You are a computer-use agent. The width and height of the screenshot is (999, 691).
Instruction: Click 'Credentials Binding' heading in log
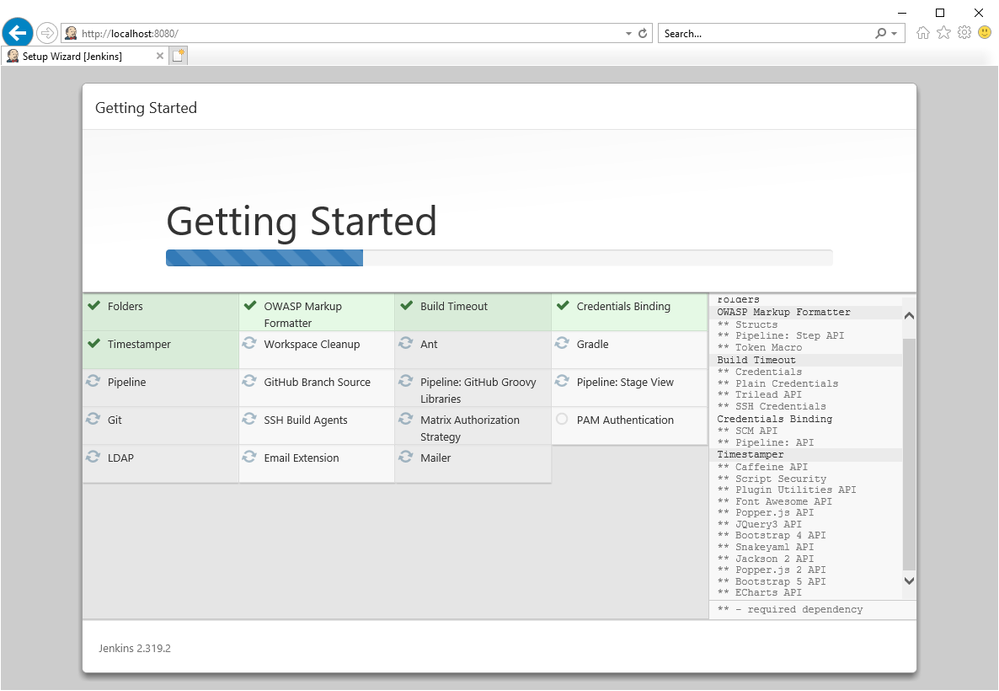(774, 419)
